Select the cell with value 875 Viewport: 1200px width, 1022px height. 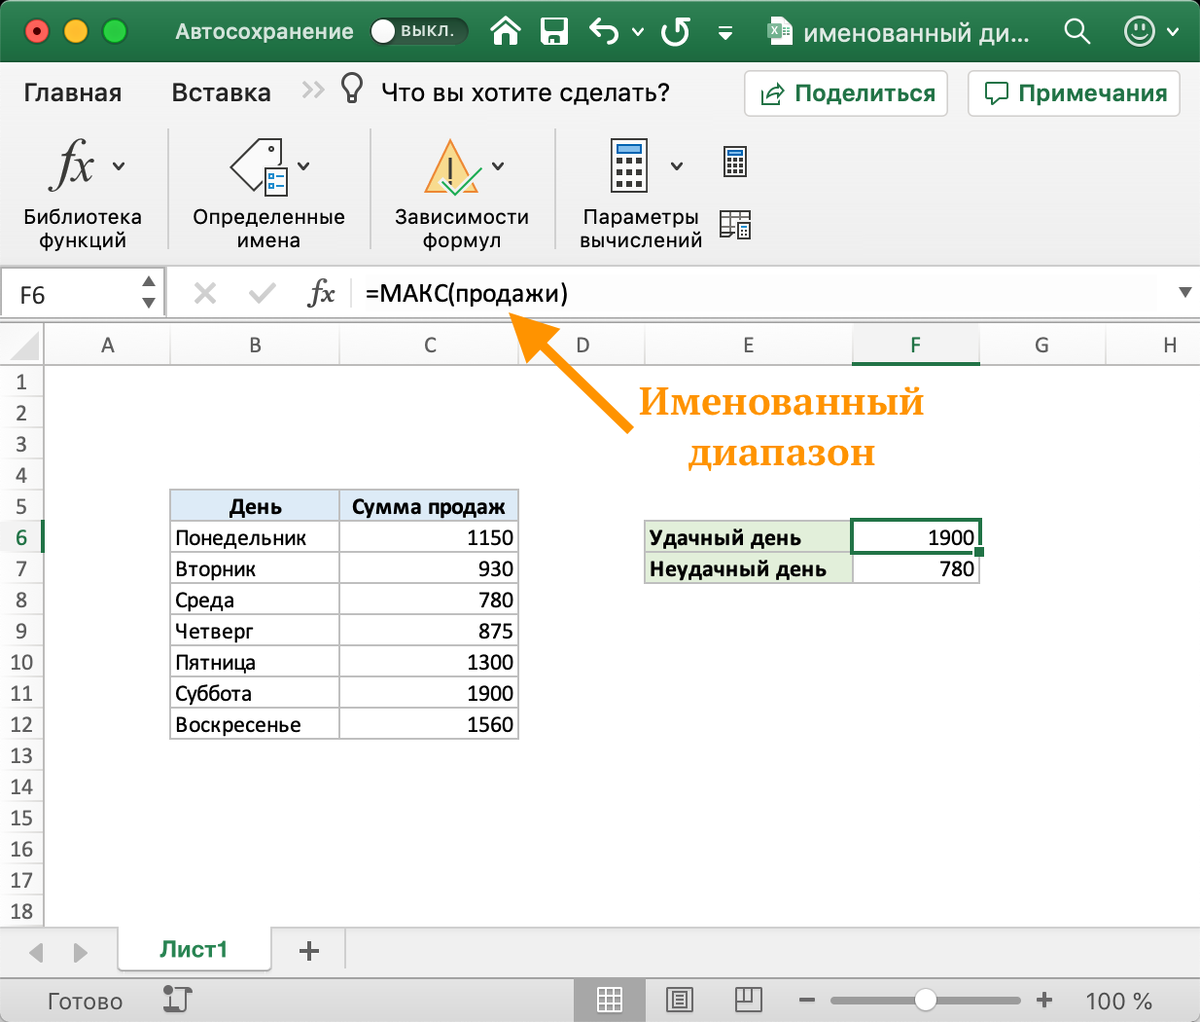(x=429, y=631)
